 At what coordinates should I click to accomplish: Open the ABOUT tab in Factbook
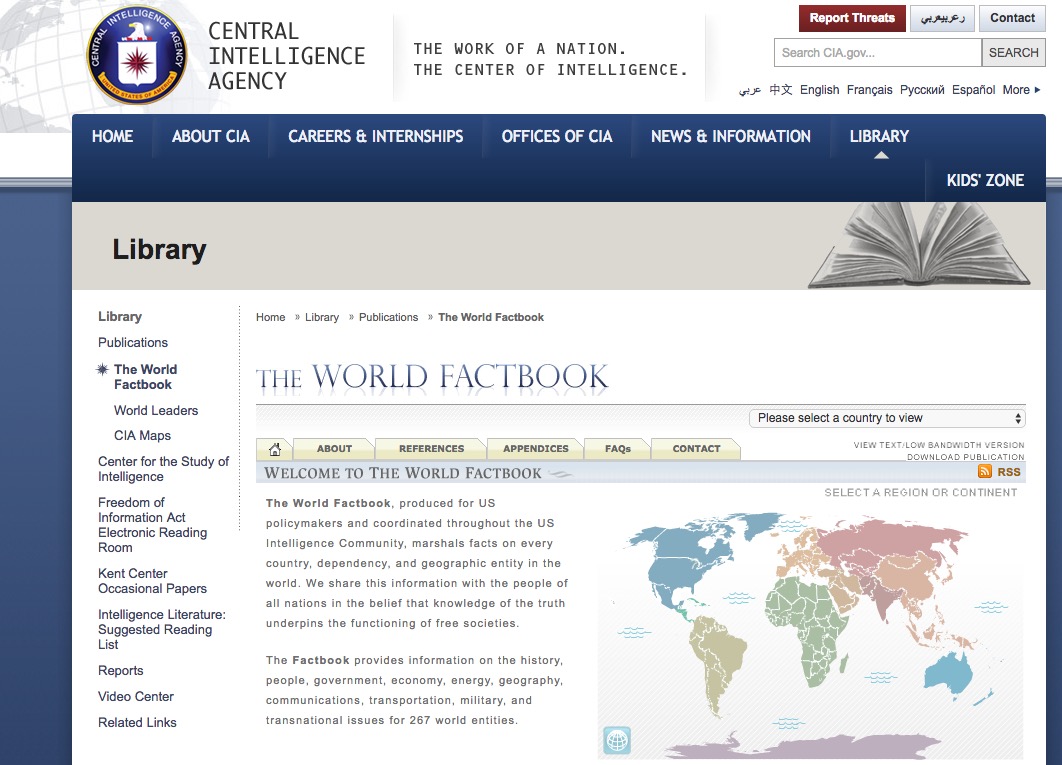(x=334, y=449)
